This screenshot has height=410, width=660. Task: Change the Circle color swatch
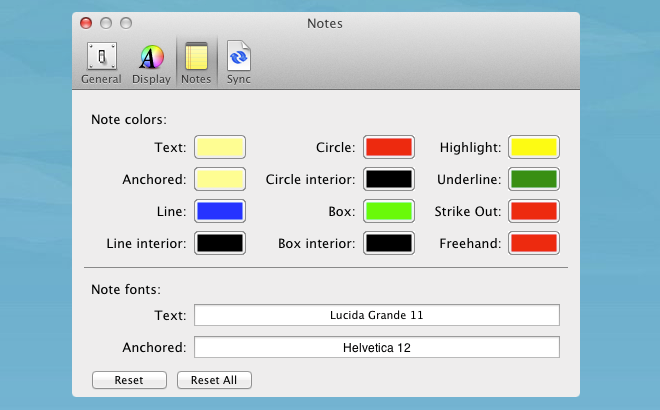click(x=389, y=147)
